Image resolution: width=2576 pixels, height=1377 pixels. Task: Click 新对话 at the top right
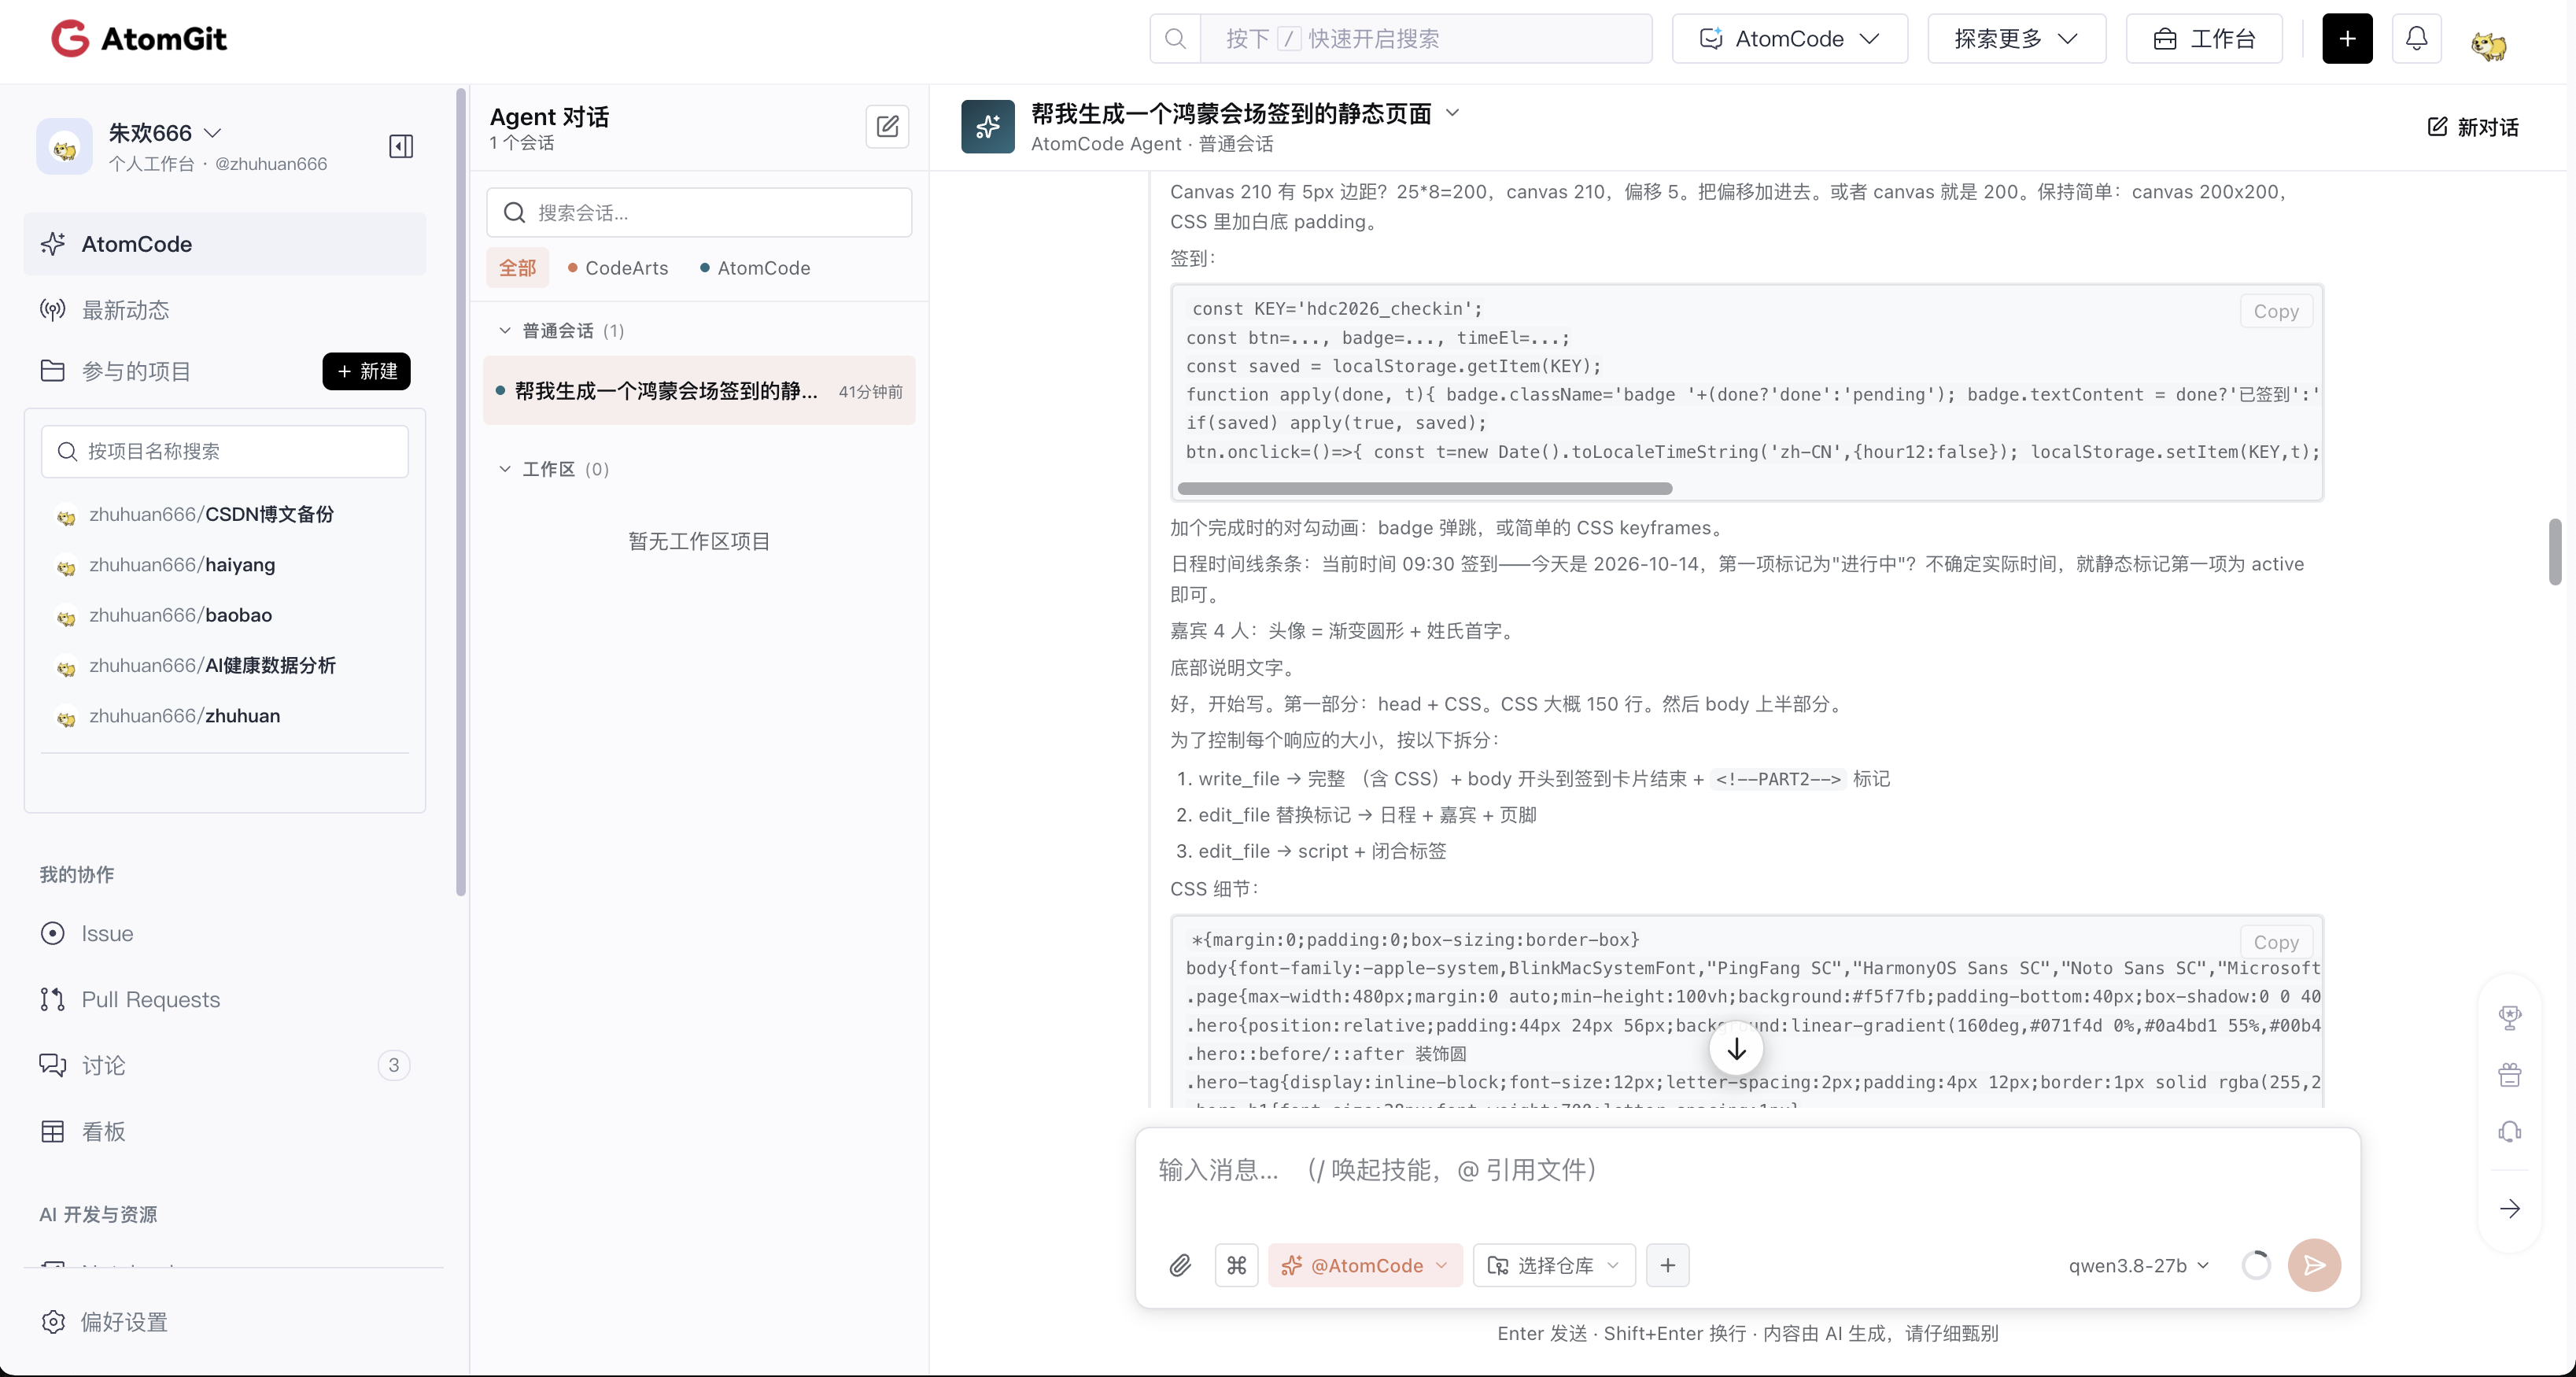tap(2473, 127)
